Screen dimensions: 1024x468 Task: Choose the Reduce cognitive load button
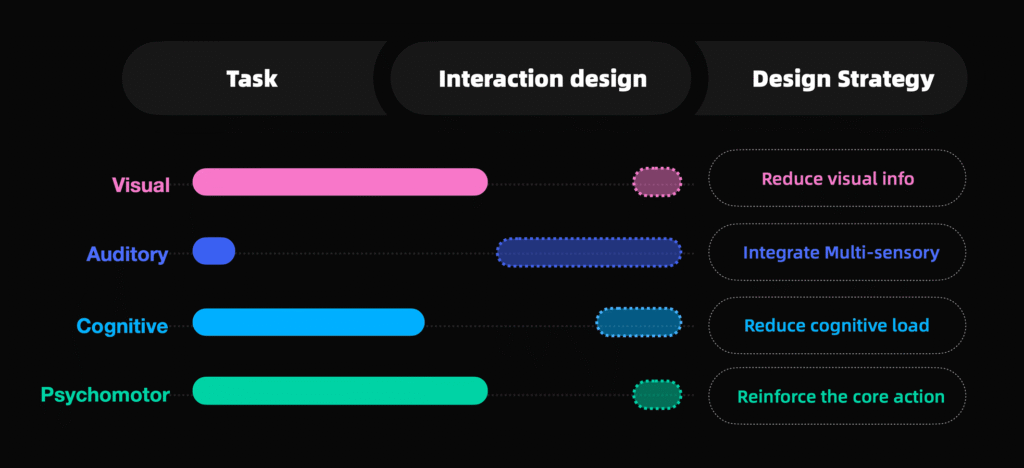837,325
